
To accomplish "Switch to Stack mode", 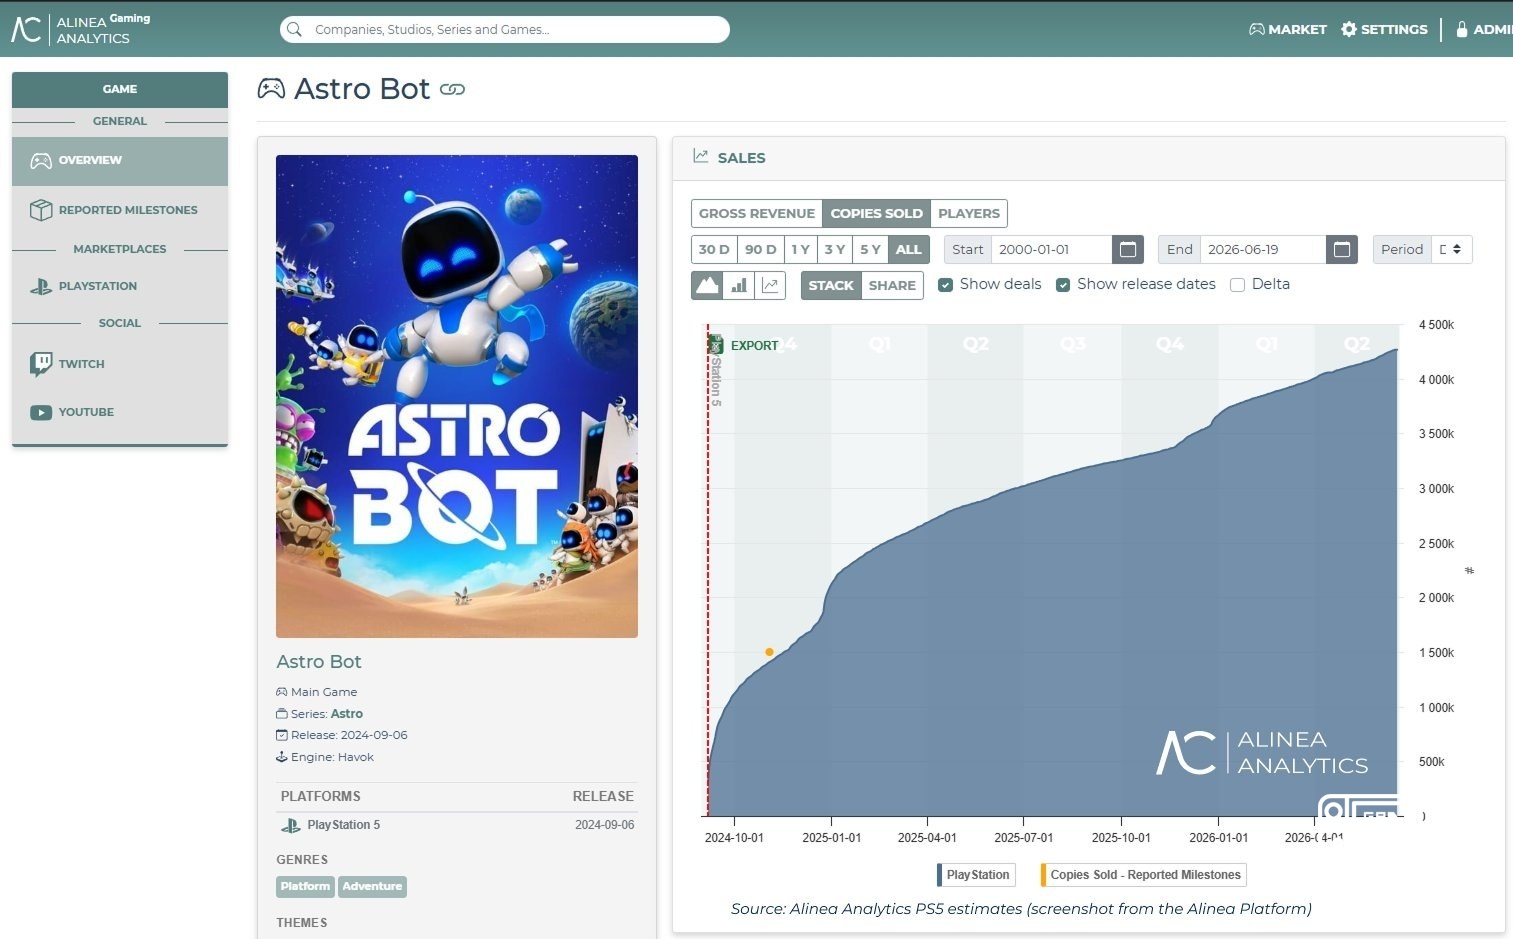I will pos(831,285).
